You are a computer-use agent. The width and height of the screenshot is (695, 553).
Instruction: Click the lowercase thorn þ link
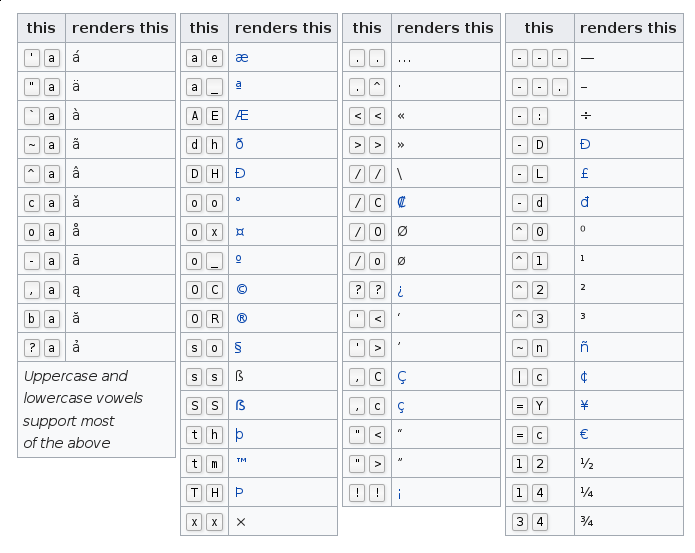click(239, 434)
